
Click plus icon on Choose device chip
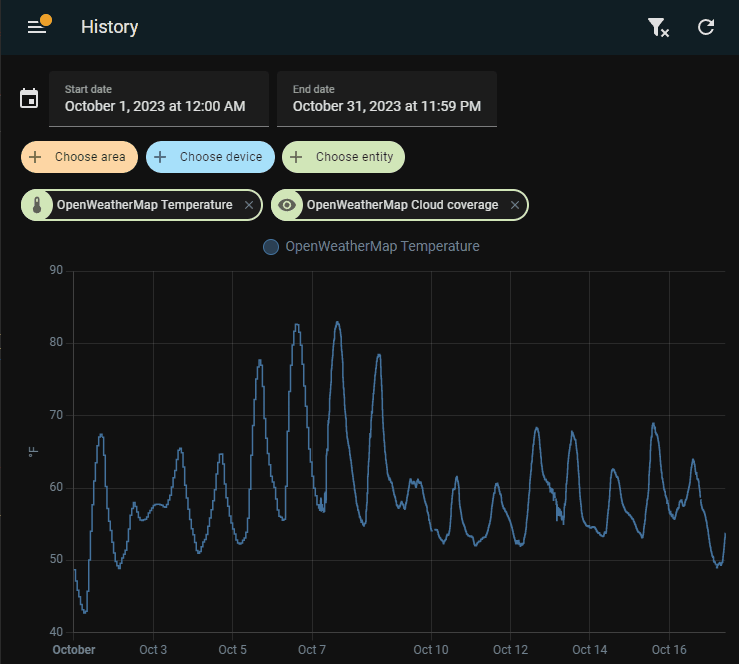(x=160, y=157)
